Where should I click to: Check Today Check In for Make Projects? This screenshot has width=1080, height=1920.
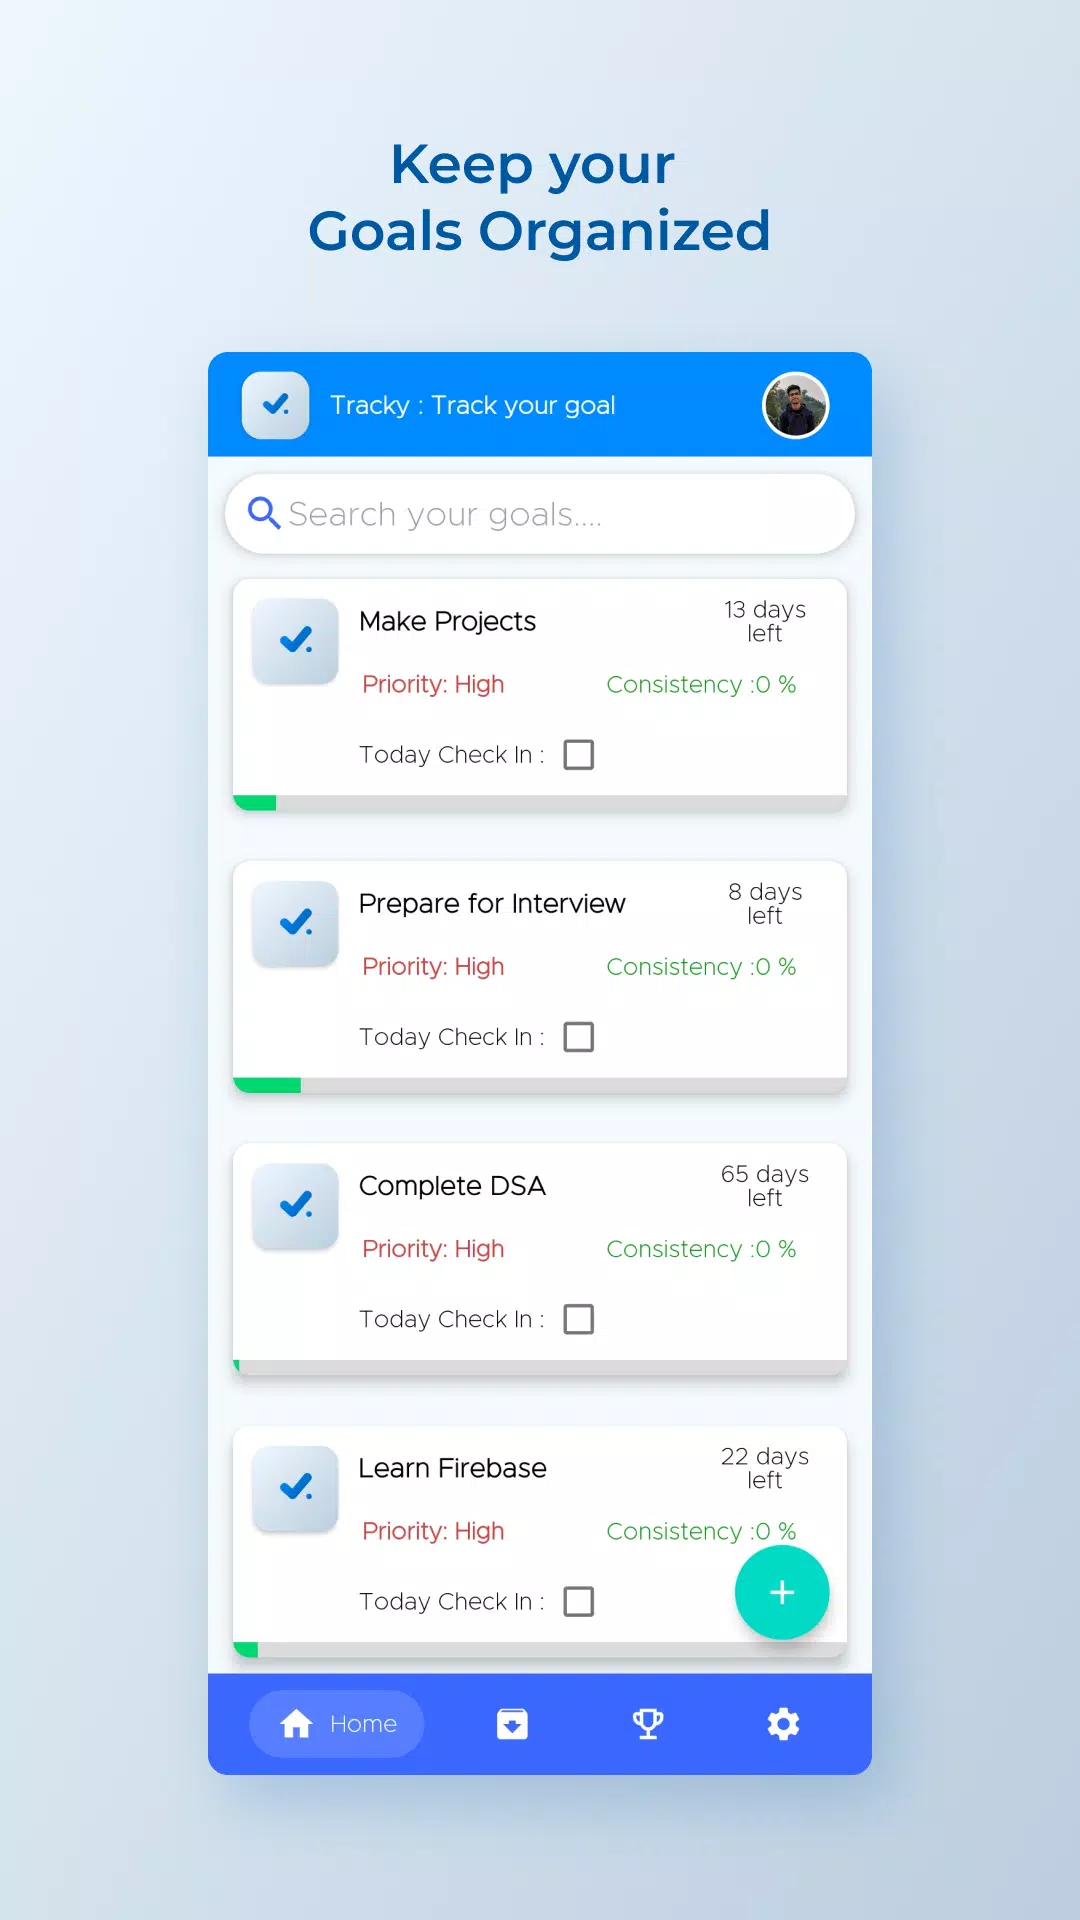click(x=579, y=755)
